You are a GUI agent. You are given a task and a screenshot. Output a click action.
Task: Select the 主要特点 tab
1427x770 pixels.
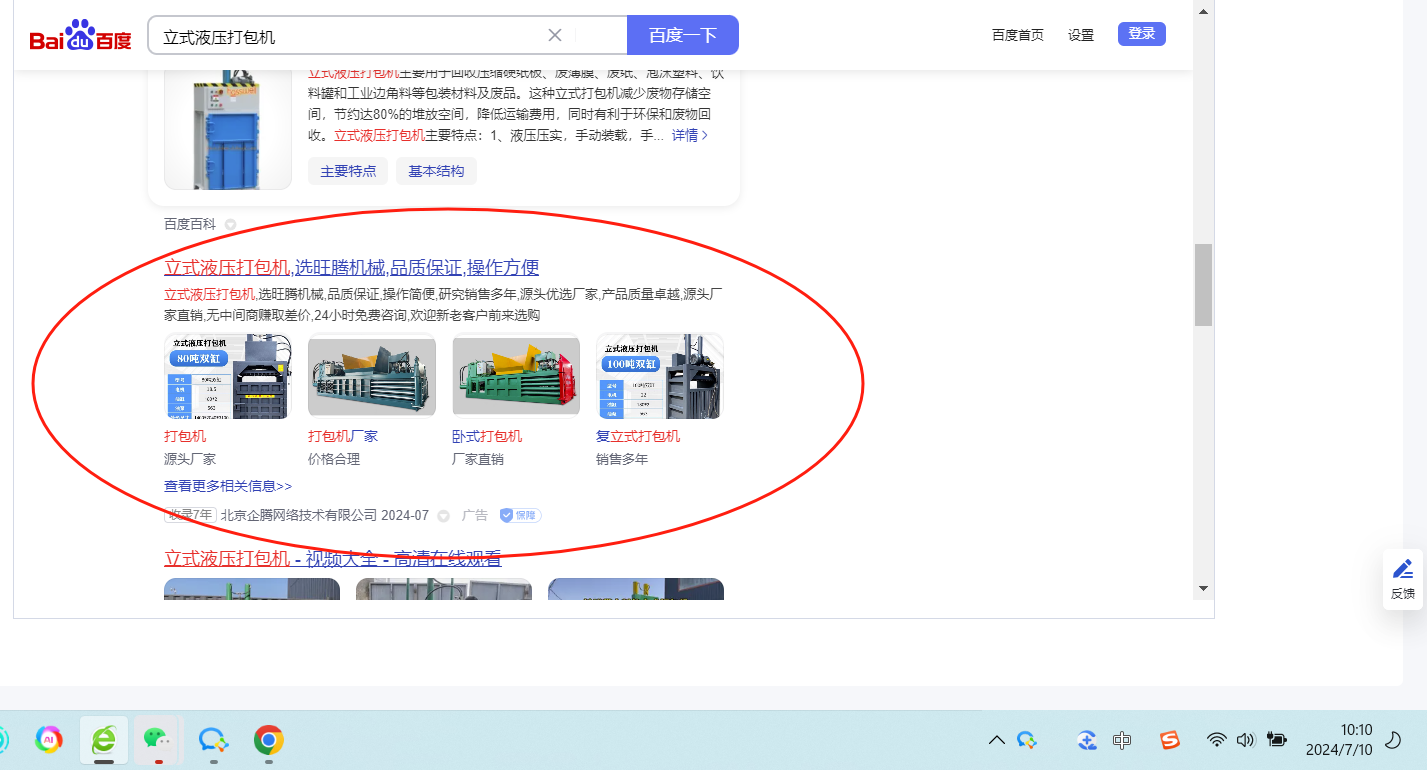click(x=348, y=171)
